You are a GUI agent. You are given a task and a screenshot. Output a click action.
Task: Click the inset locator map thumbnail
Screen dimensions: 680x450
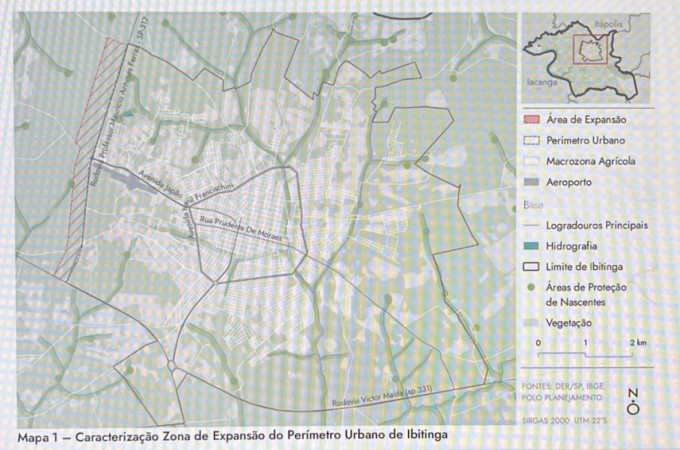click(x=586, y=58)
